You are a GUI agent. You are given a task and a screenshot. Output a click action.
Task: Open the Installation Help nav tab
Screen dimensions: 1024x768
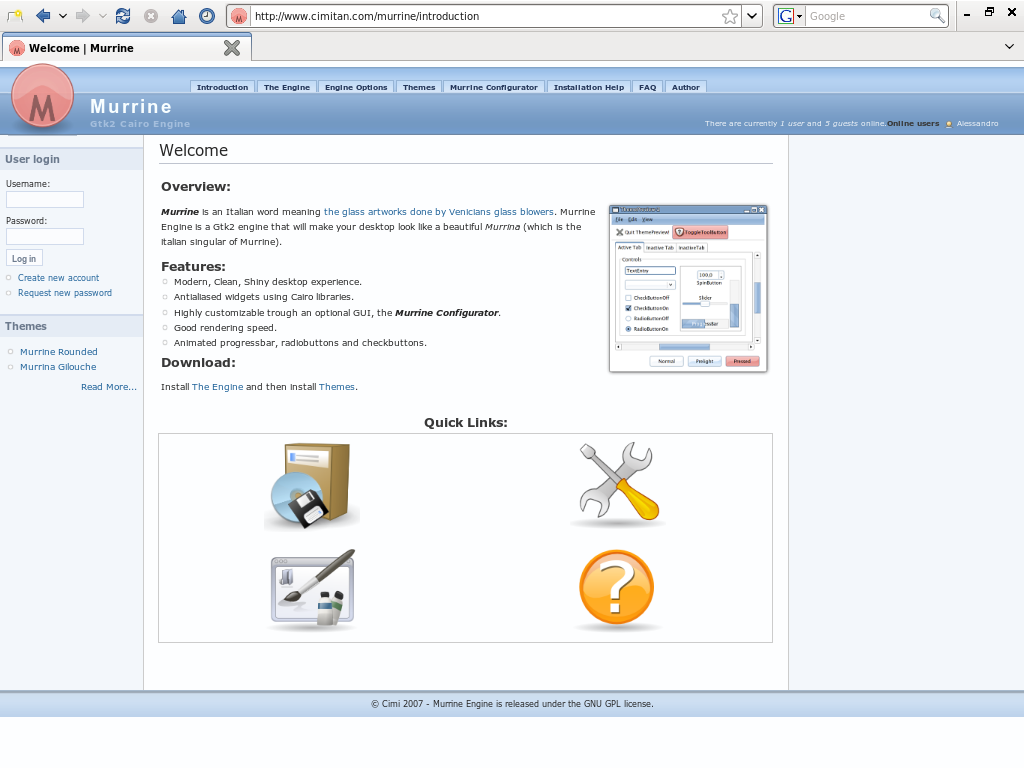pyautogui.click(x=589, y=87)
